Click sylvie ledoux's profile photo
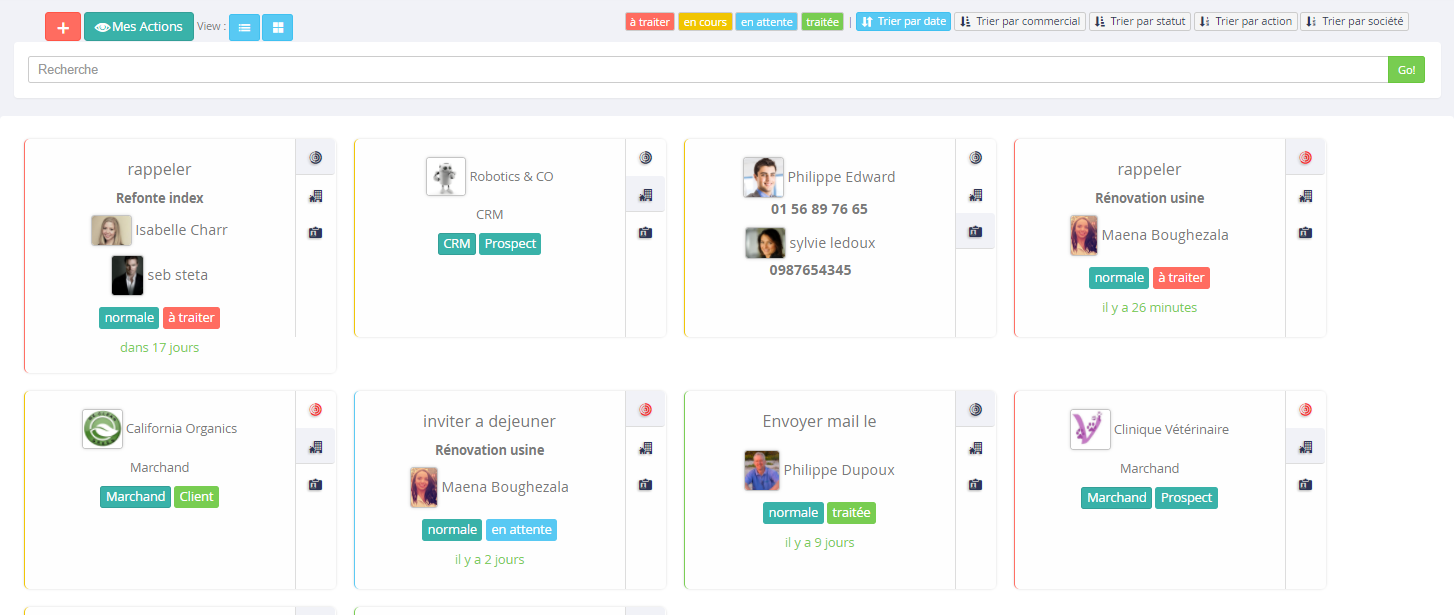 (765, 243)
